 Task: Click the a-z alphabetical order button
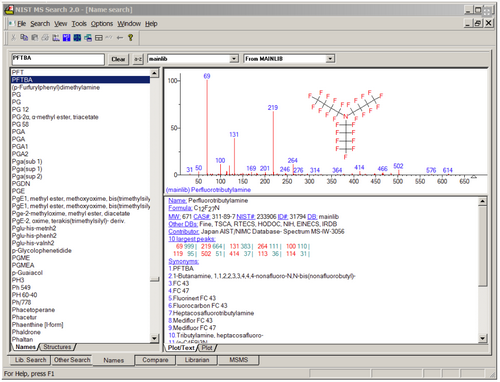[138, 59]
